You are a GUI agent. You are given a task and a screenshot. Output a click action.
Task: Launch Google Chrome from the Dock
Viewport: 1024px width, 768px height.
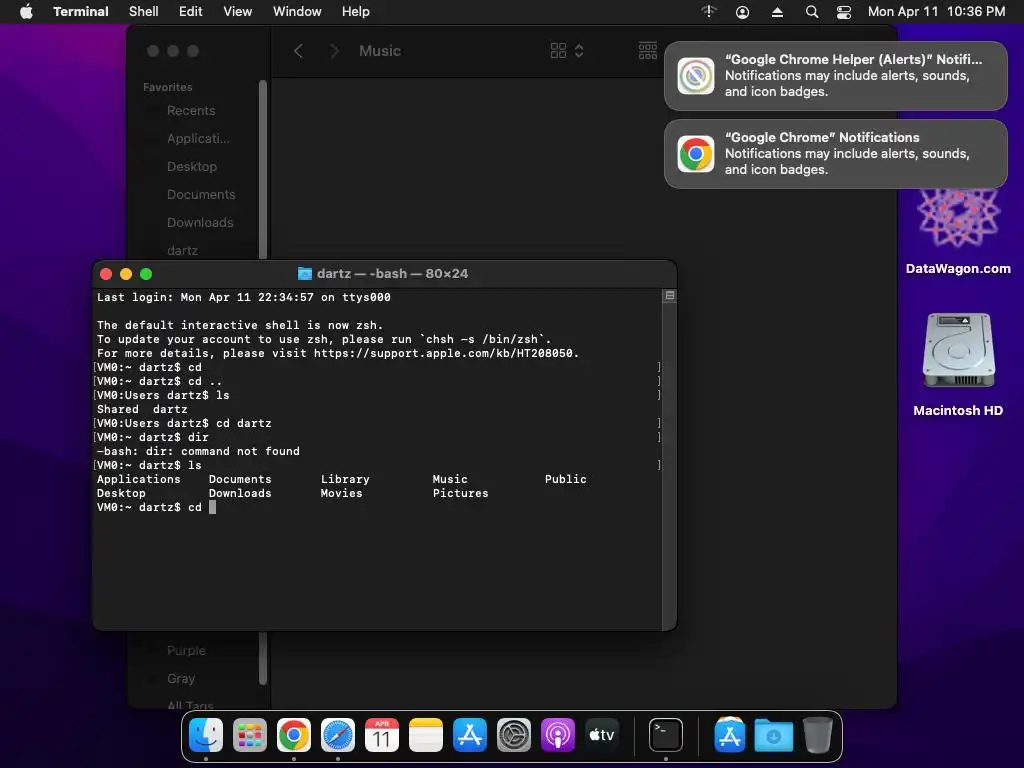pos(294,735)
